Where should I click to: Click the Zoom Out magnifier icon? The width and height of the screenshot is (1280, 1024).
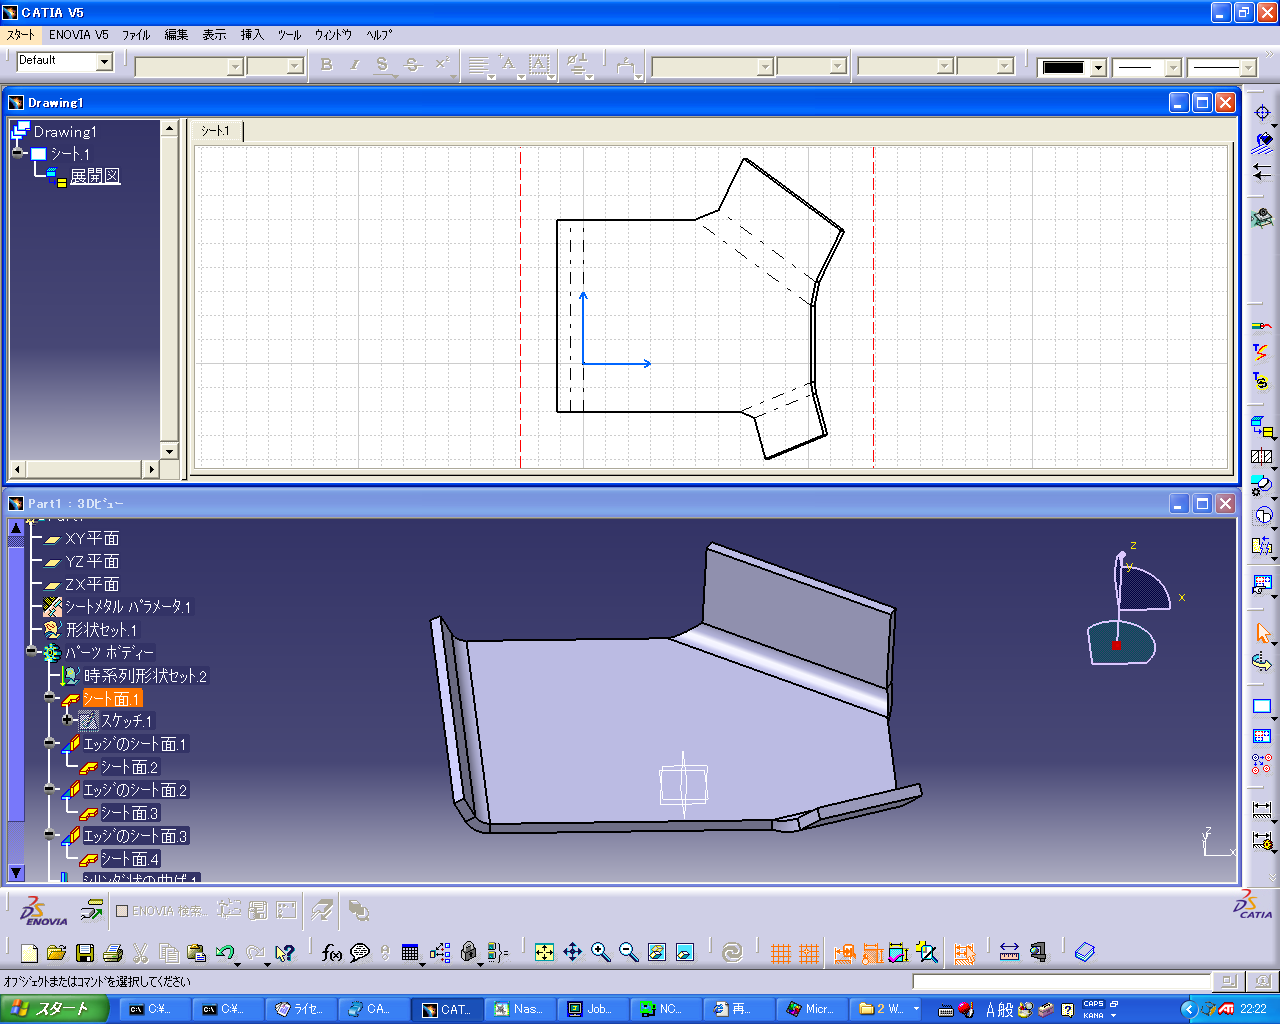coord(628,952)
